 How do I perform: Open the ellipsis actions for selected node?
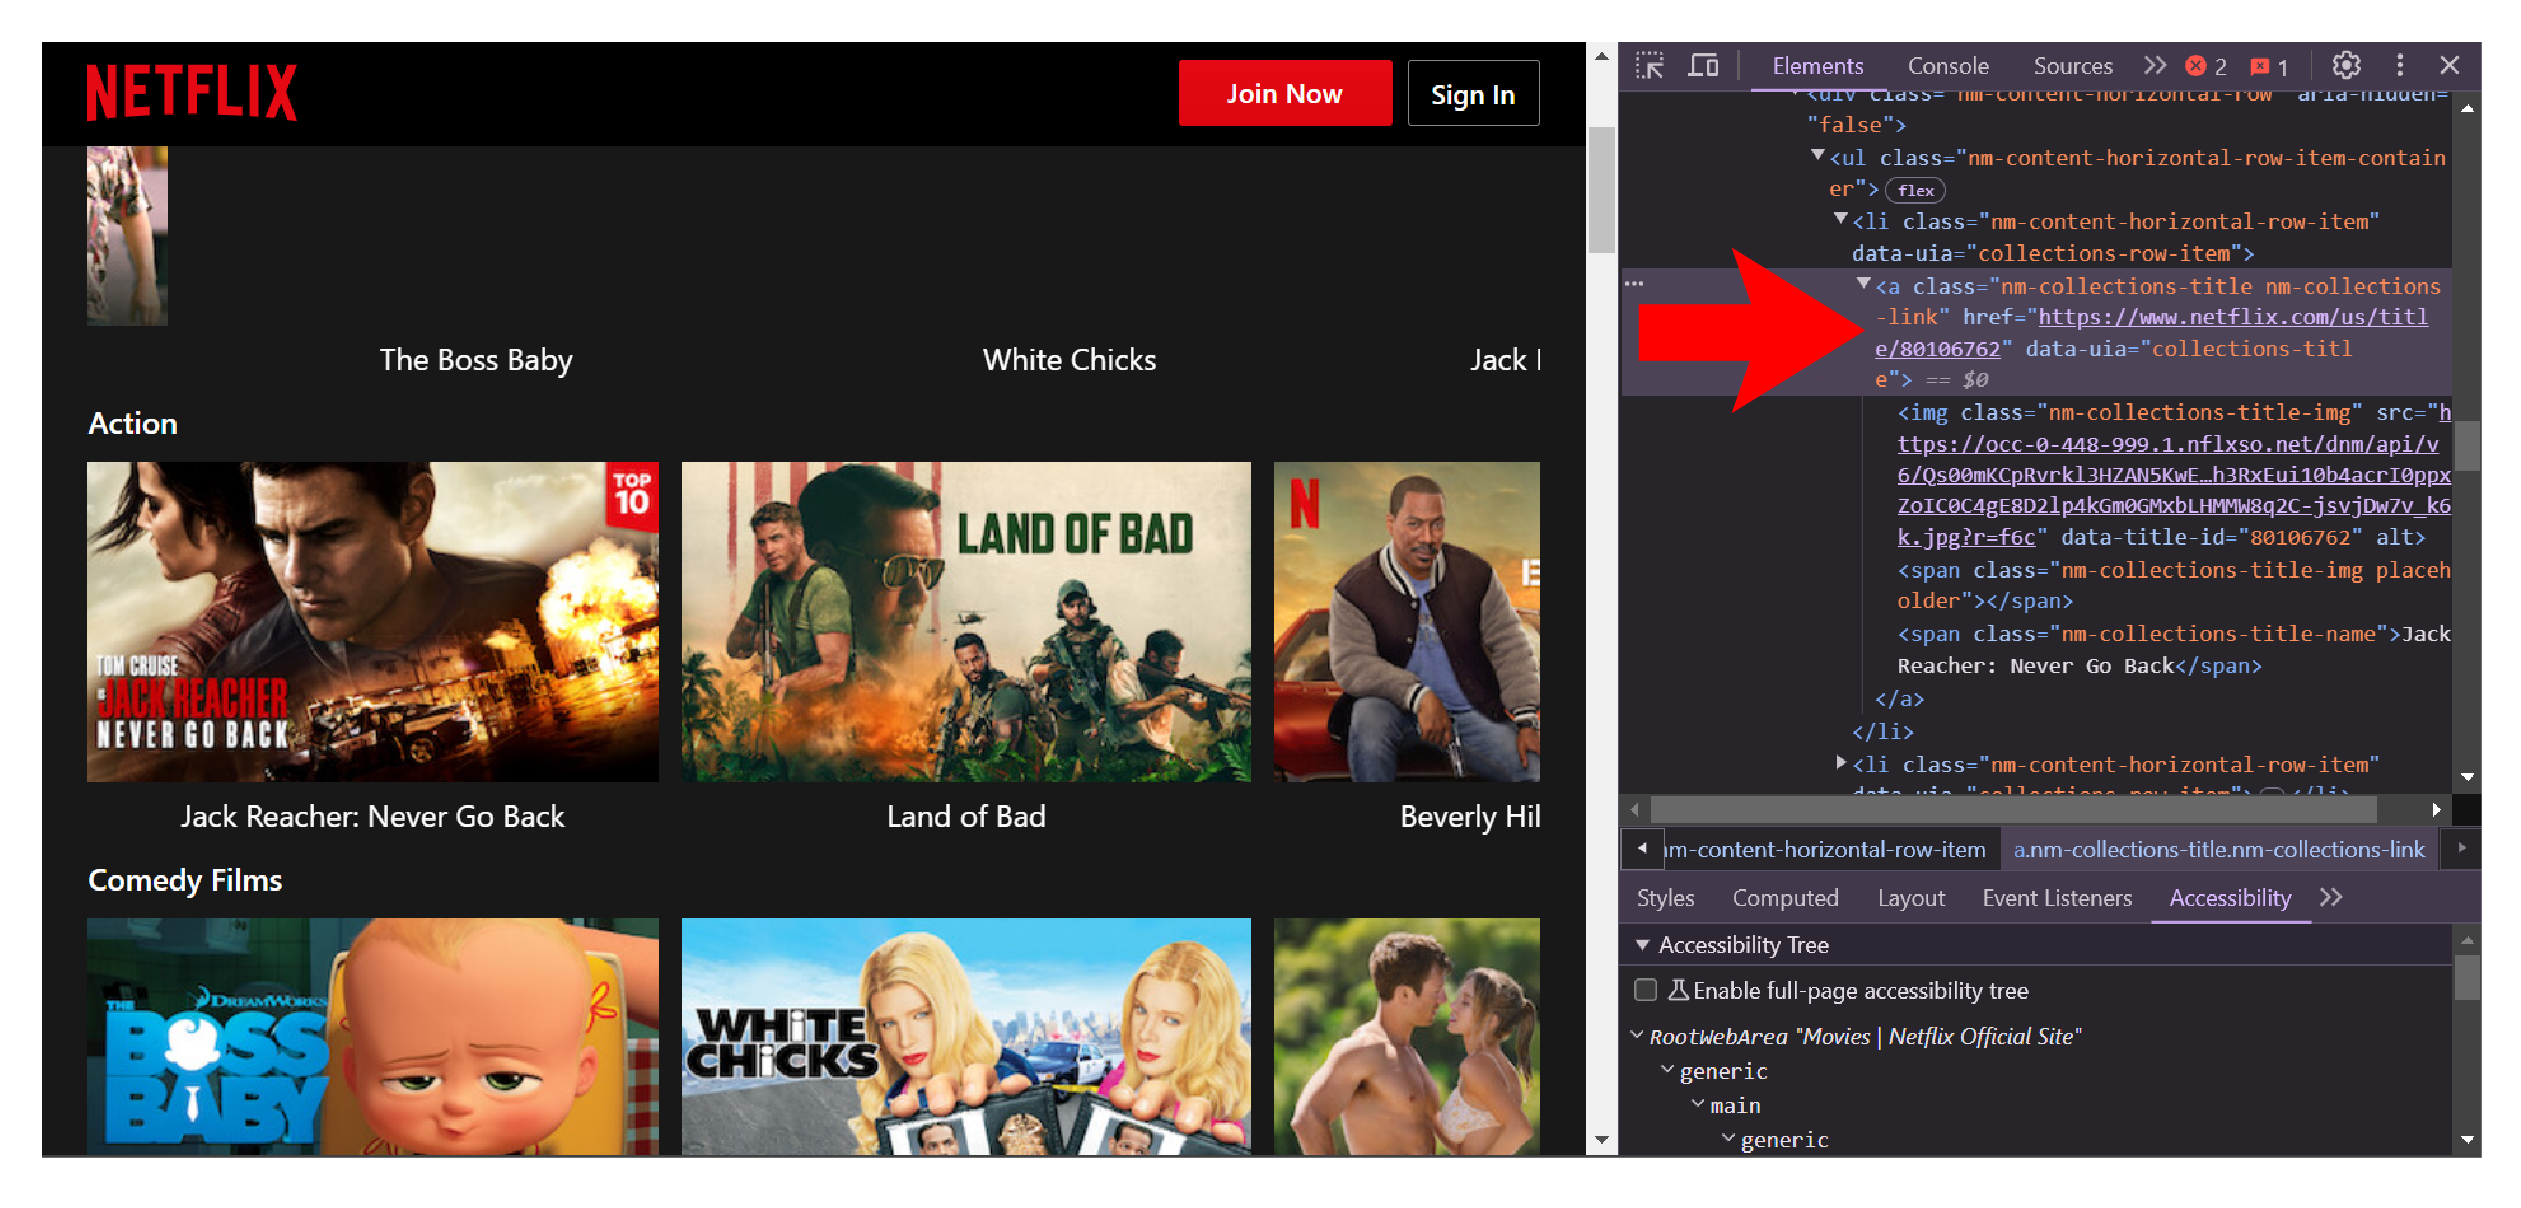coord(1634,284)
